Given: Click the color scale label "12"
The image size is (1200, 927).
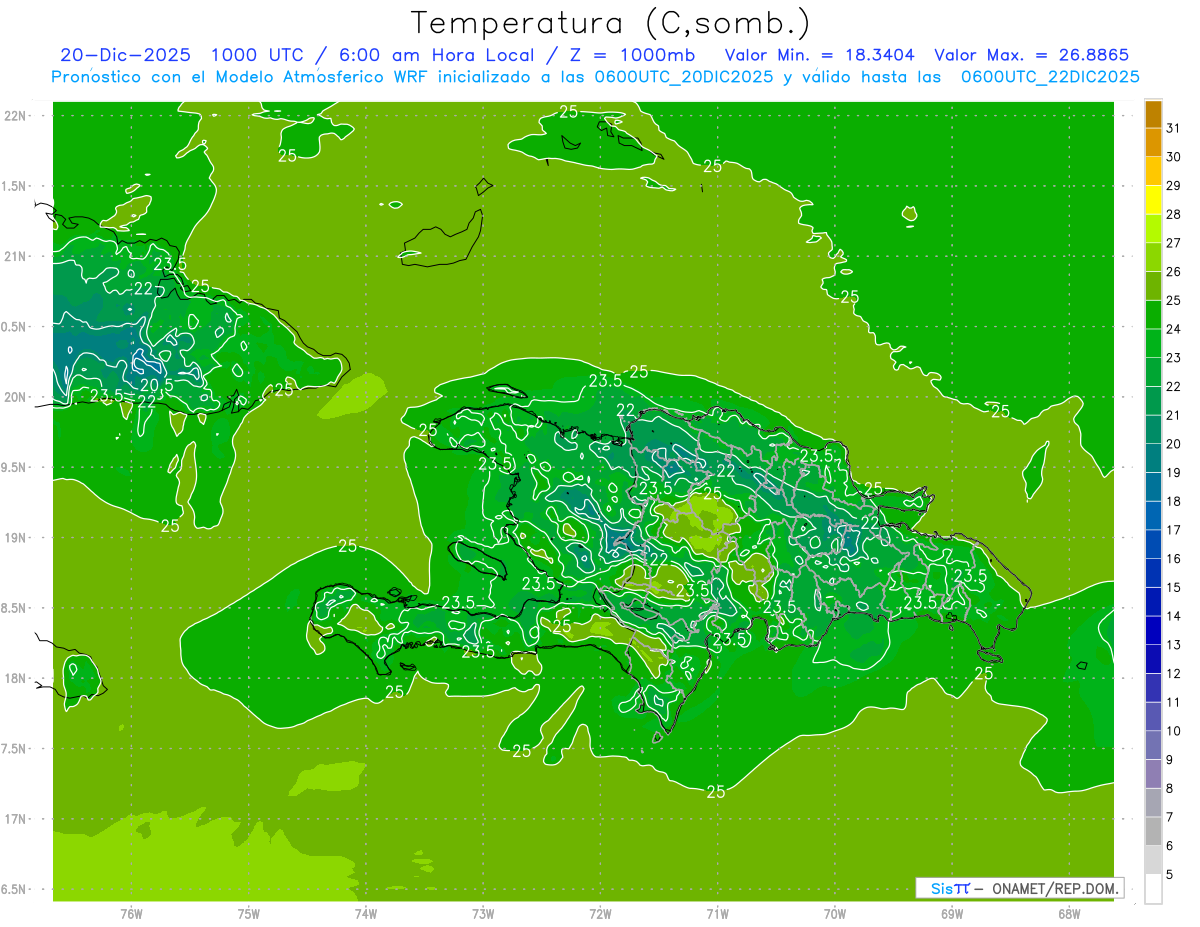Looking at the screenshot, I should [1174, 674].
